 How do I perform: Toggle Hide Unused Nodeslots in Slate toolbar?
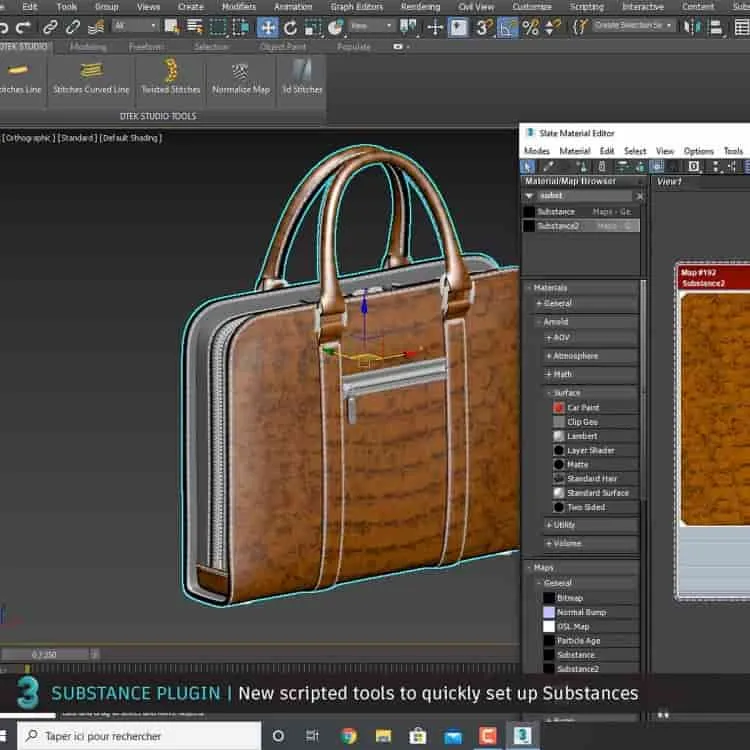[641, 166]
